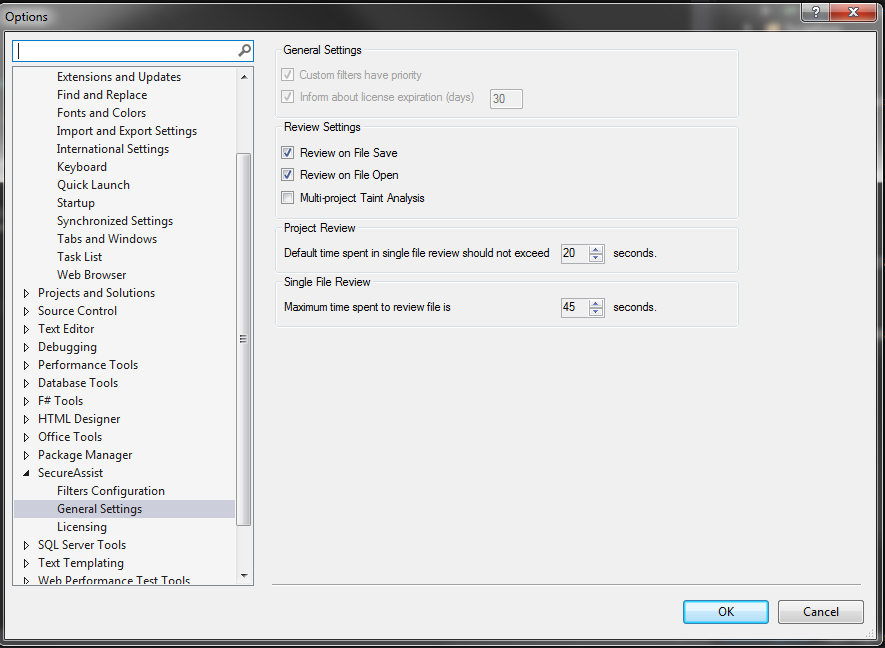Select Extensions and Updates item
This screenshot has height=648, width=885.
point(119,77)
